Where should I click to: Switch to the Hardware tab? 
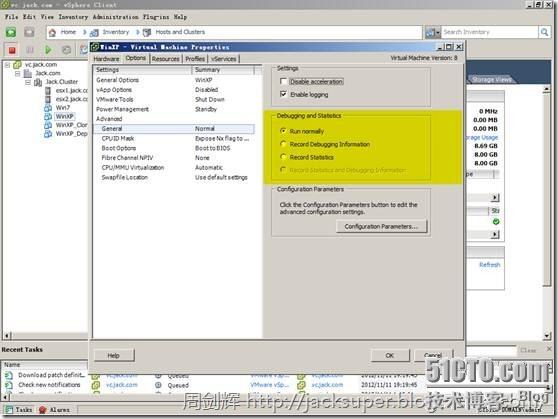pyautogui.click(x=106, y=59)
